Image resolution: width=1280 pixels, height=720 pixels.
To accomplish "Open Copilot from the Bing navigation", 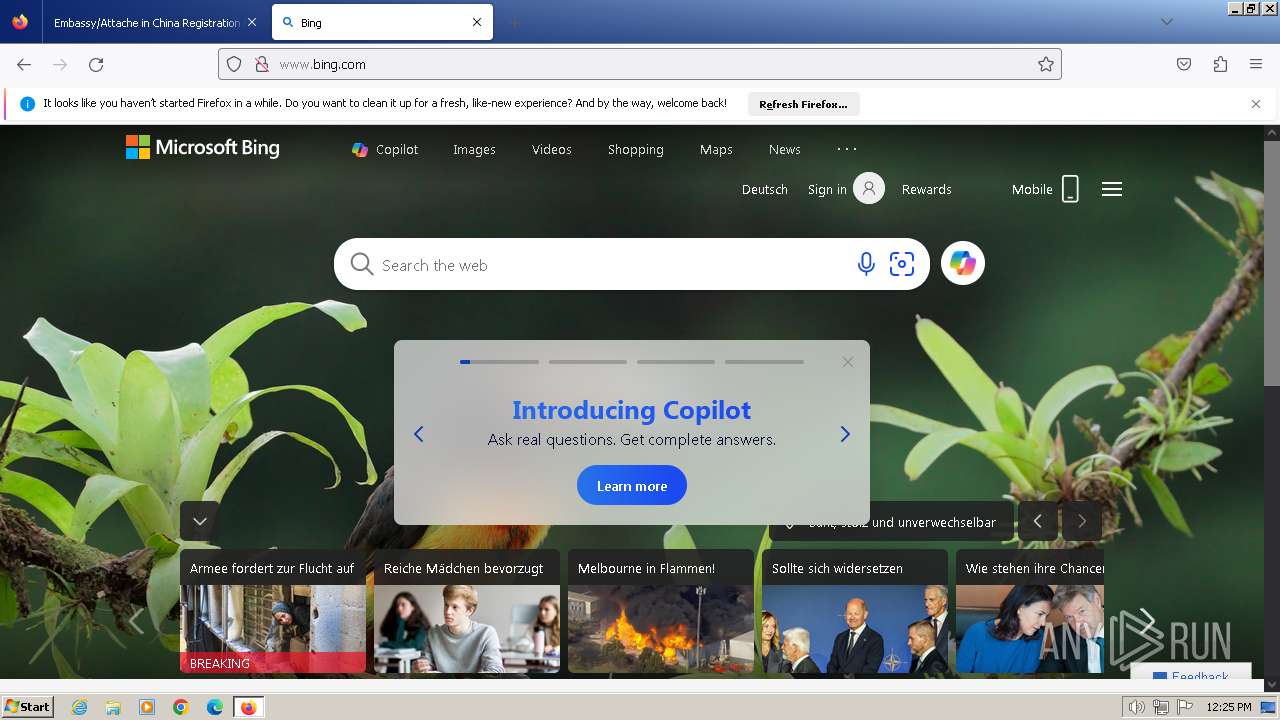I will tap(385, 149).
